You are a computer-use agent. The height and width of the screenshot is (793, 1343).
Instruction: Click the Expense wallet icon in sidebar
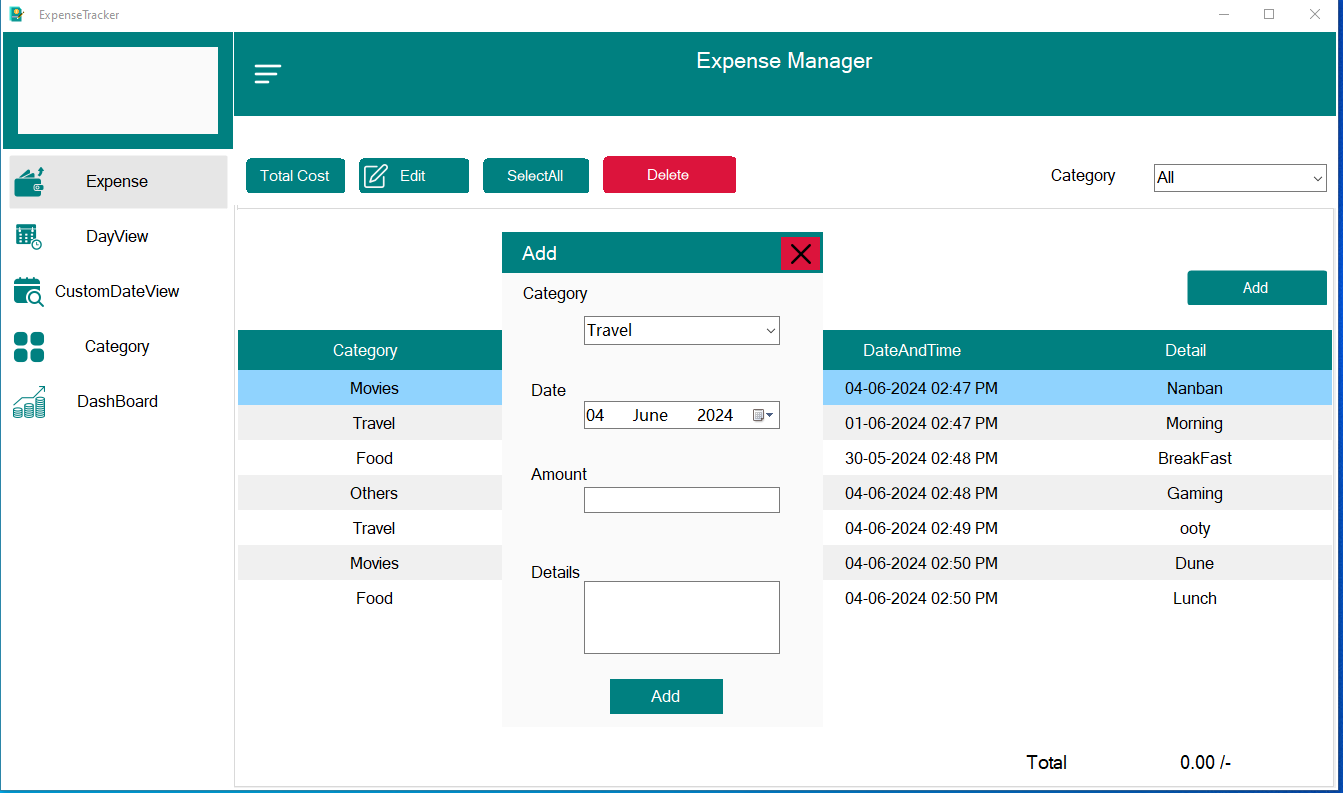(30, 181)
